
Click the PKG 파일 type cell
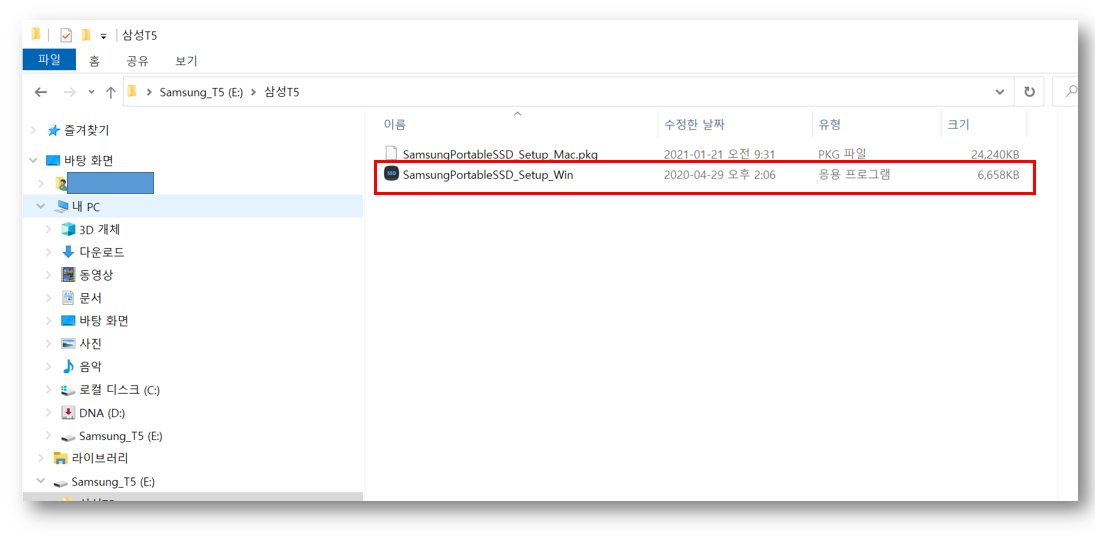pyautogui.click(x=842, y=154)
